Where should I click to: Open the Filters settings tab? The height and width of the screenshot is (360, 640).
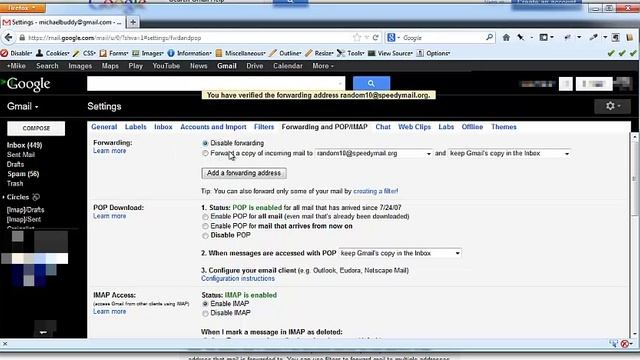pos(264,127)
